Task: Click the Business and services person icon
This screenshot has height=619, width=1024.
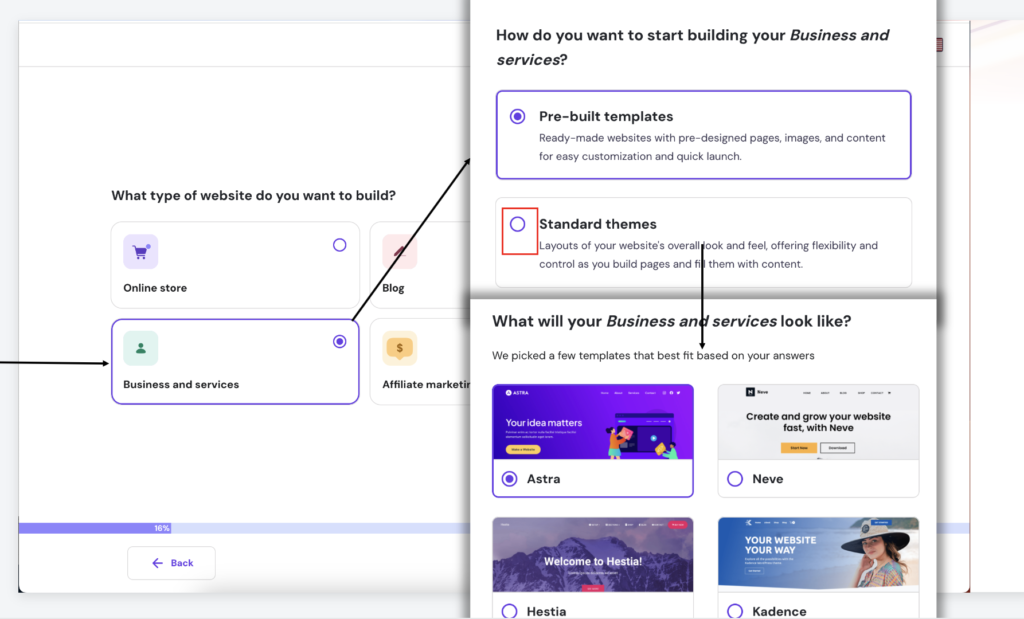Action: click(140, 348)
